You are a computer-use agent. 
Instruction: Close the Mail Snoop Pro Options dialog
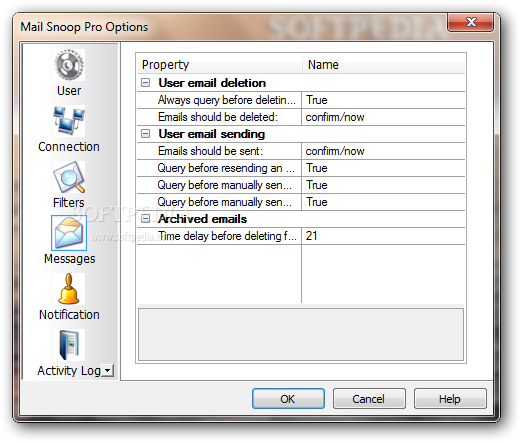click(x=470, y=22)
